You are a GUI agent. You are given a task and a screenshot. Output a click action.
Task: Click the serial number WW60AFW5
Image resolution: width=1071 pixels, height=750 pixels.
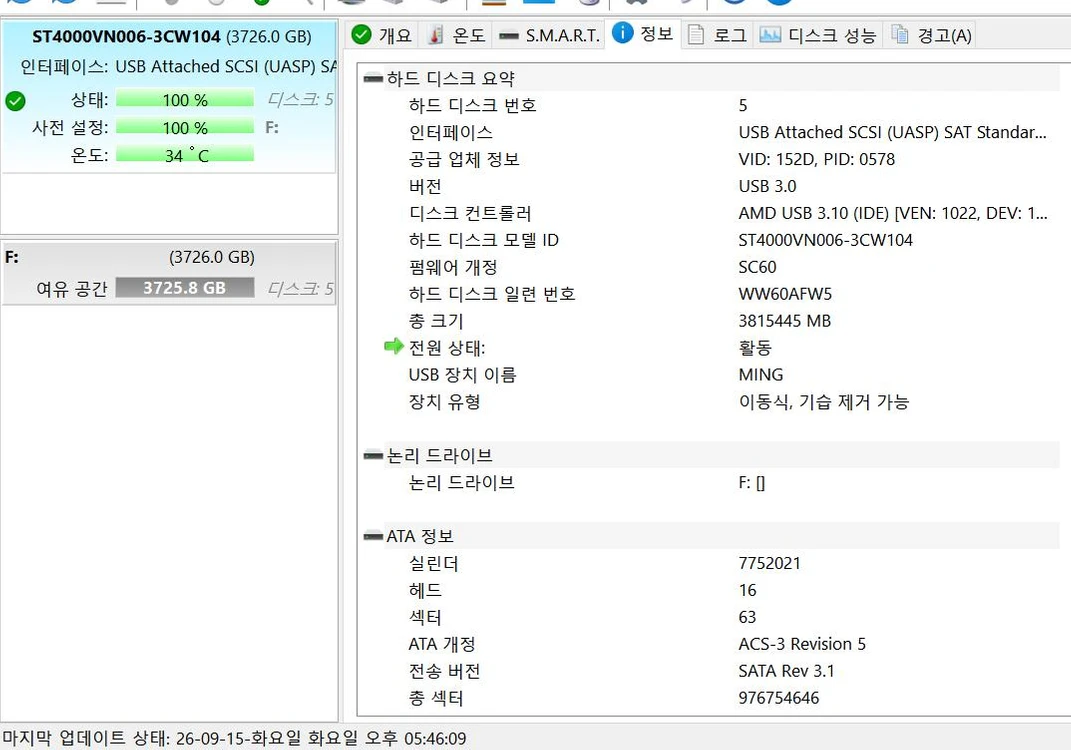(785, 294)
